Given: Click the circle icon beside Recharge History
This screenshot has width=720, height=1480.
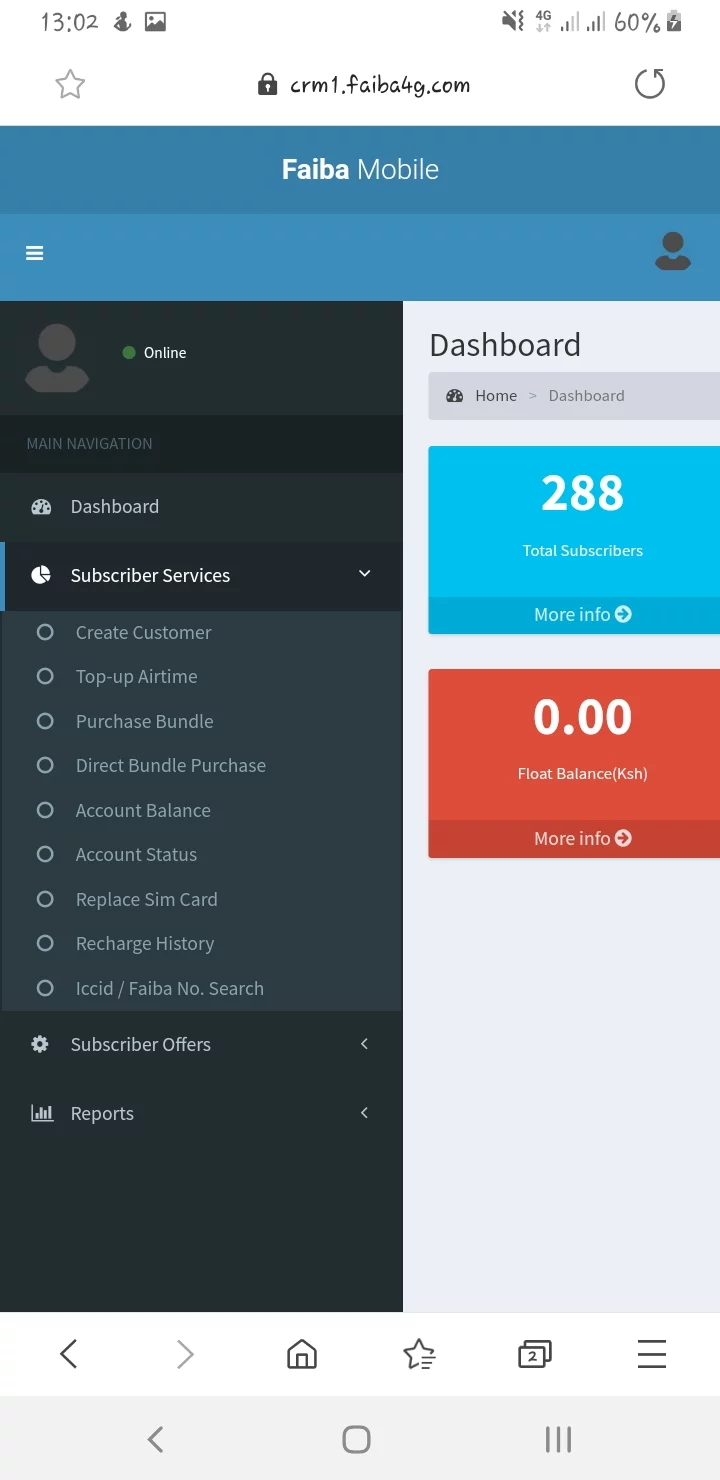Looking at the screenshot, I should click(x=45, y=943).
